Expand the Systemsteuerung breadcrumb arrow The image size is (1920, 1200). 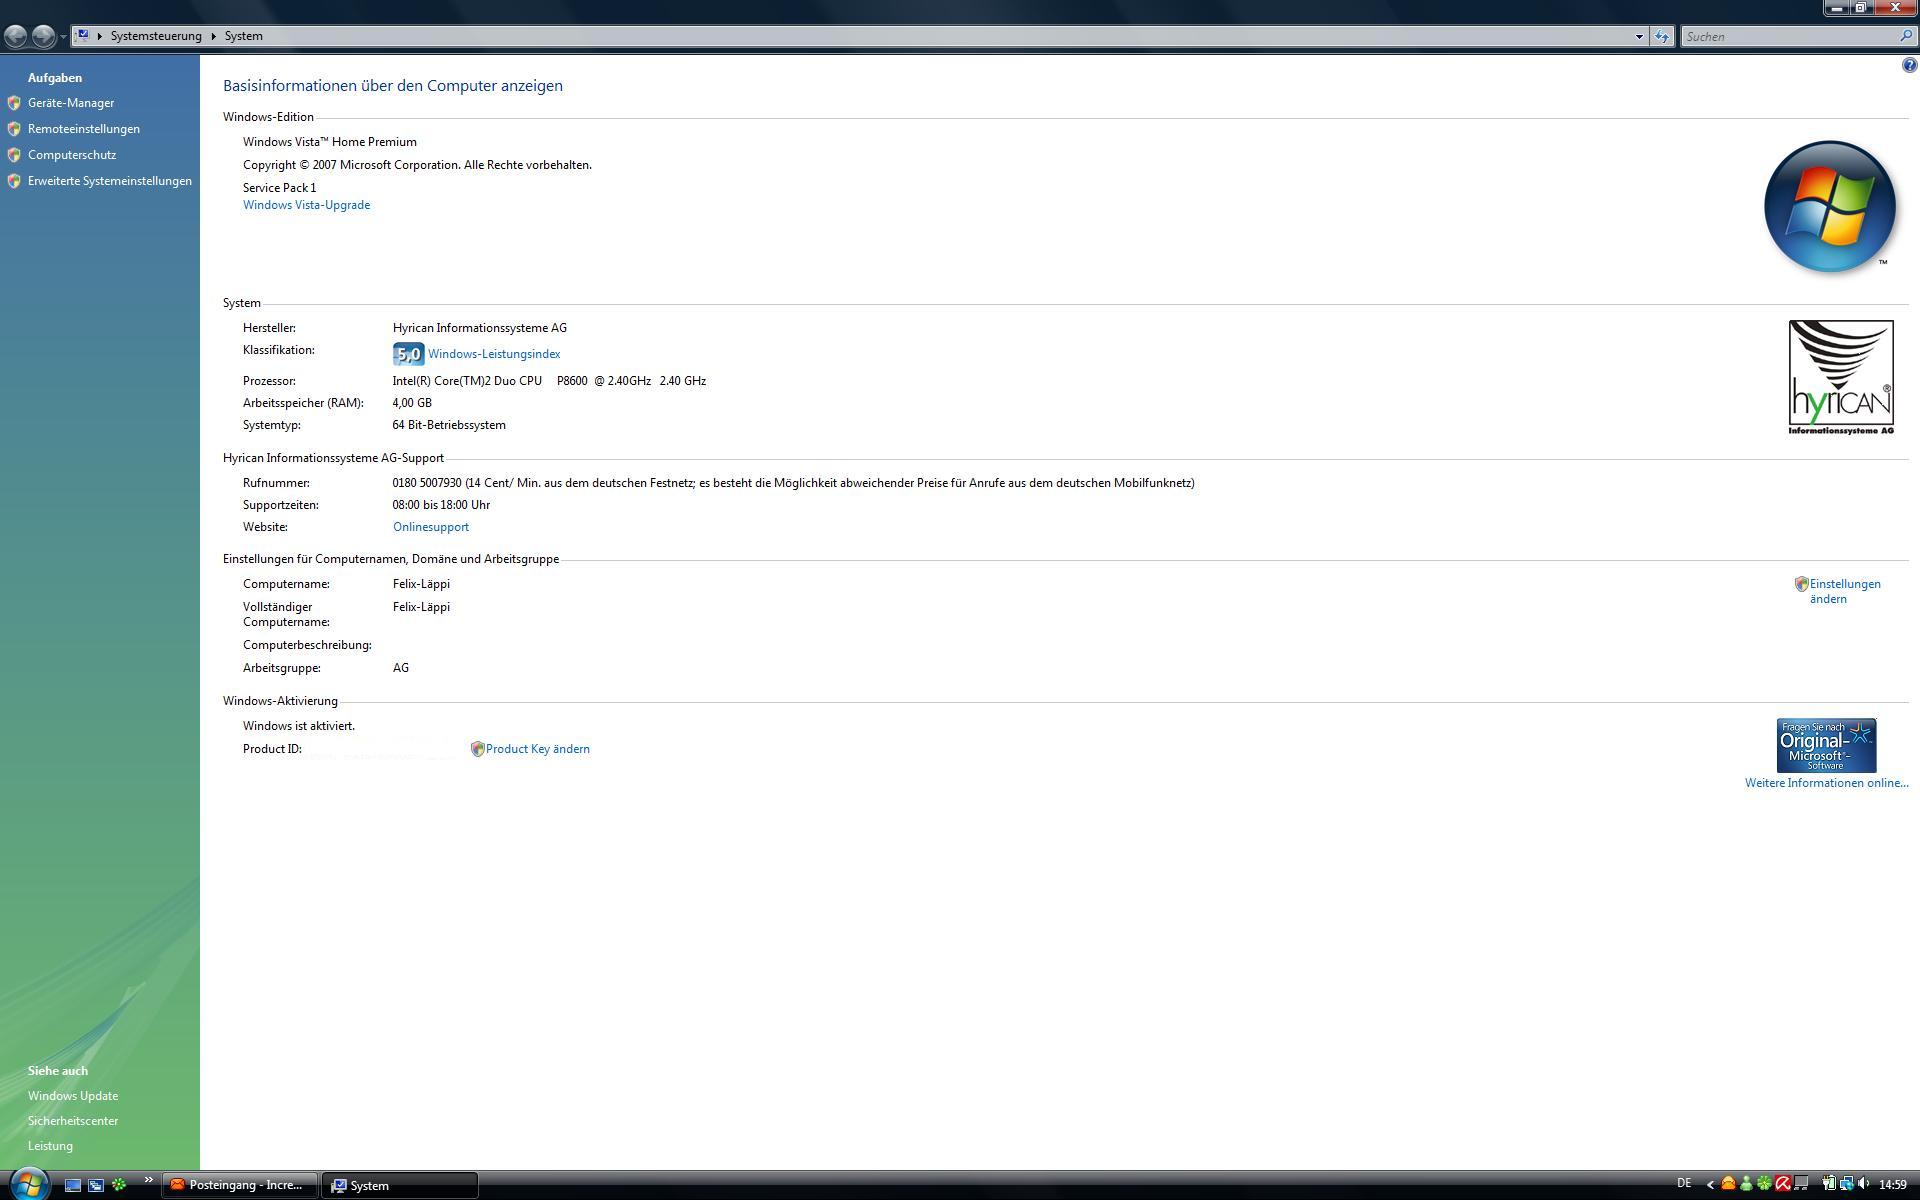(x=213, y=36)
